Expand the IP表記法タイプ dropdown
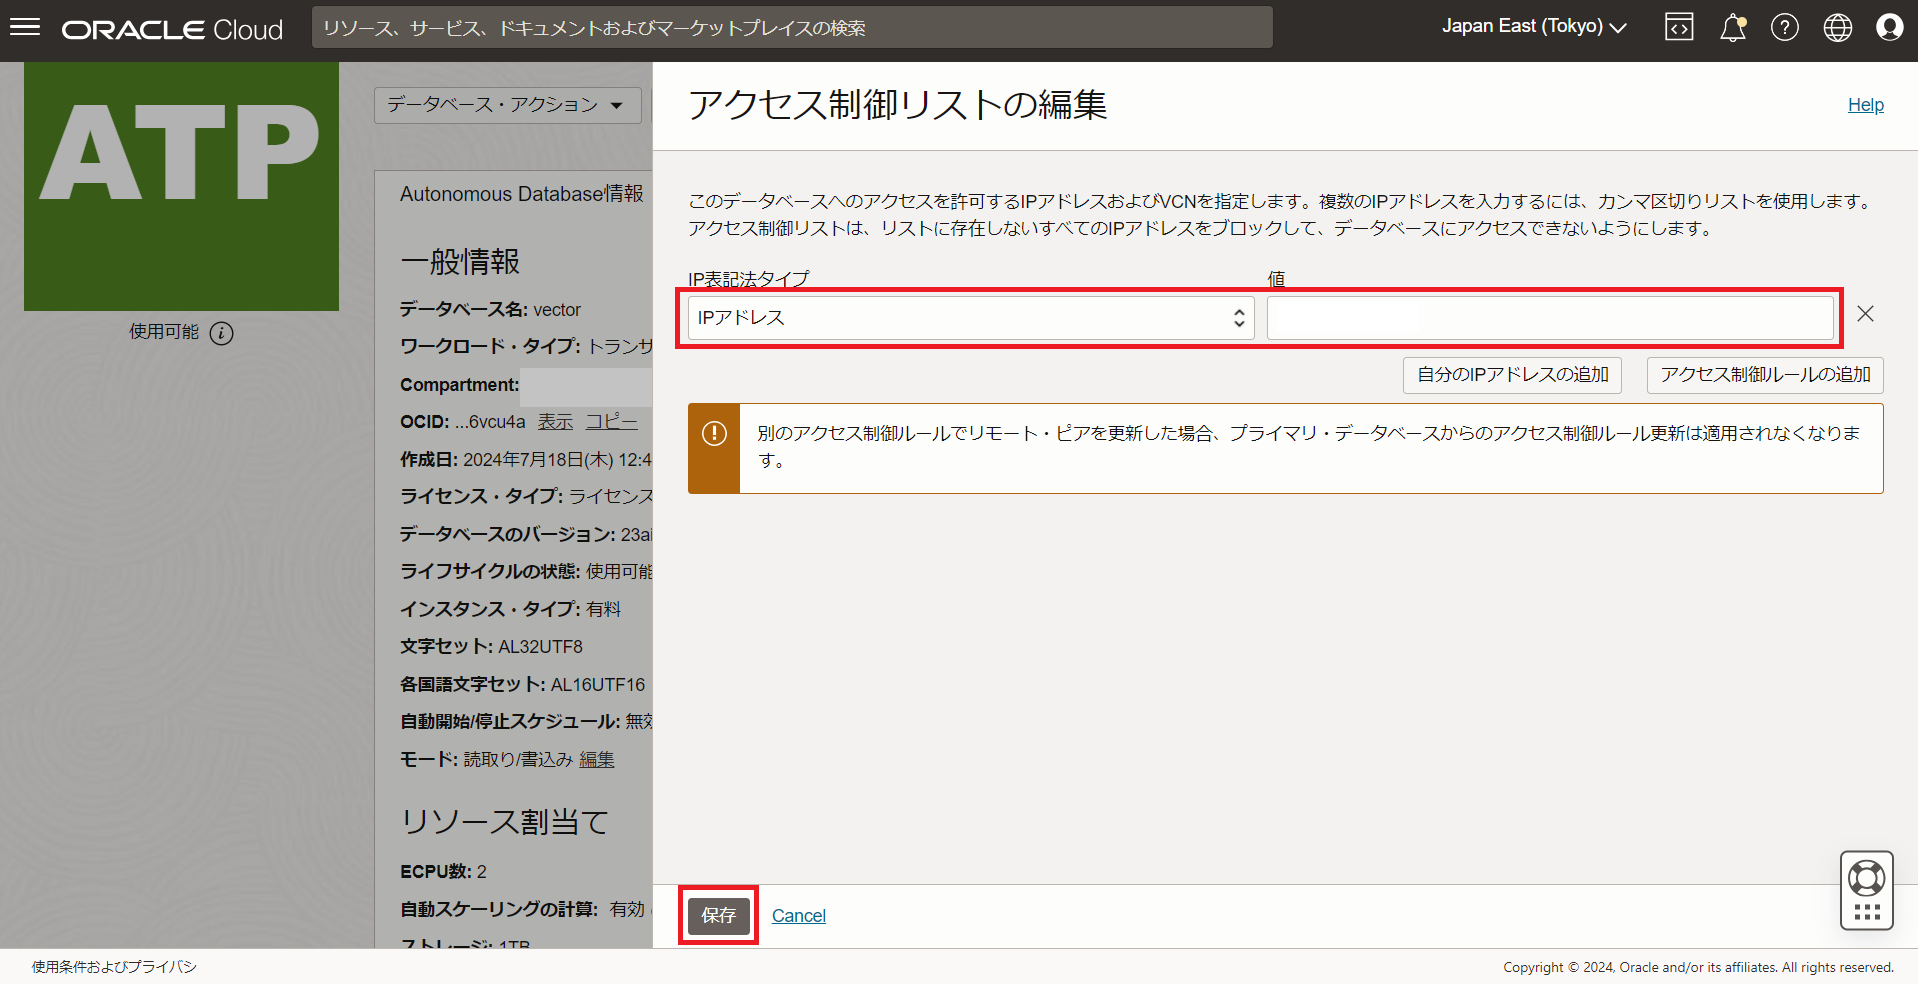 click(x=970, y=318)
